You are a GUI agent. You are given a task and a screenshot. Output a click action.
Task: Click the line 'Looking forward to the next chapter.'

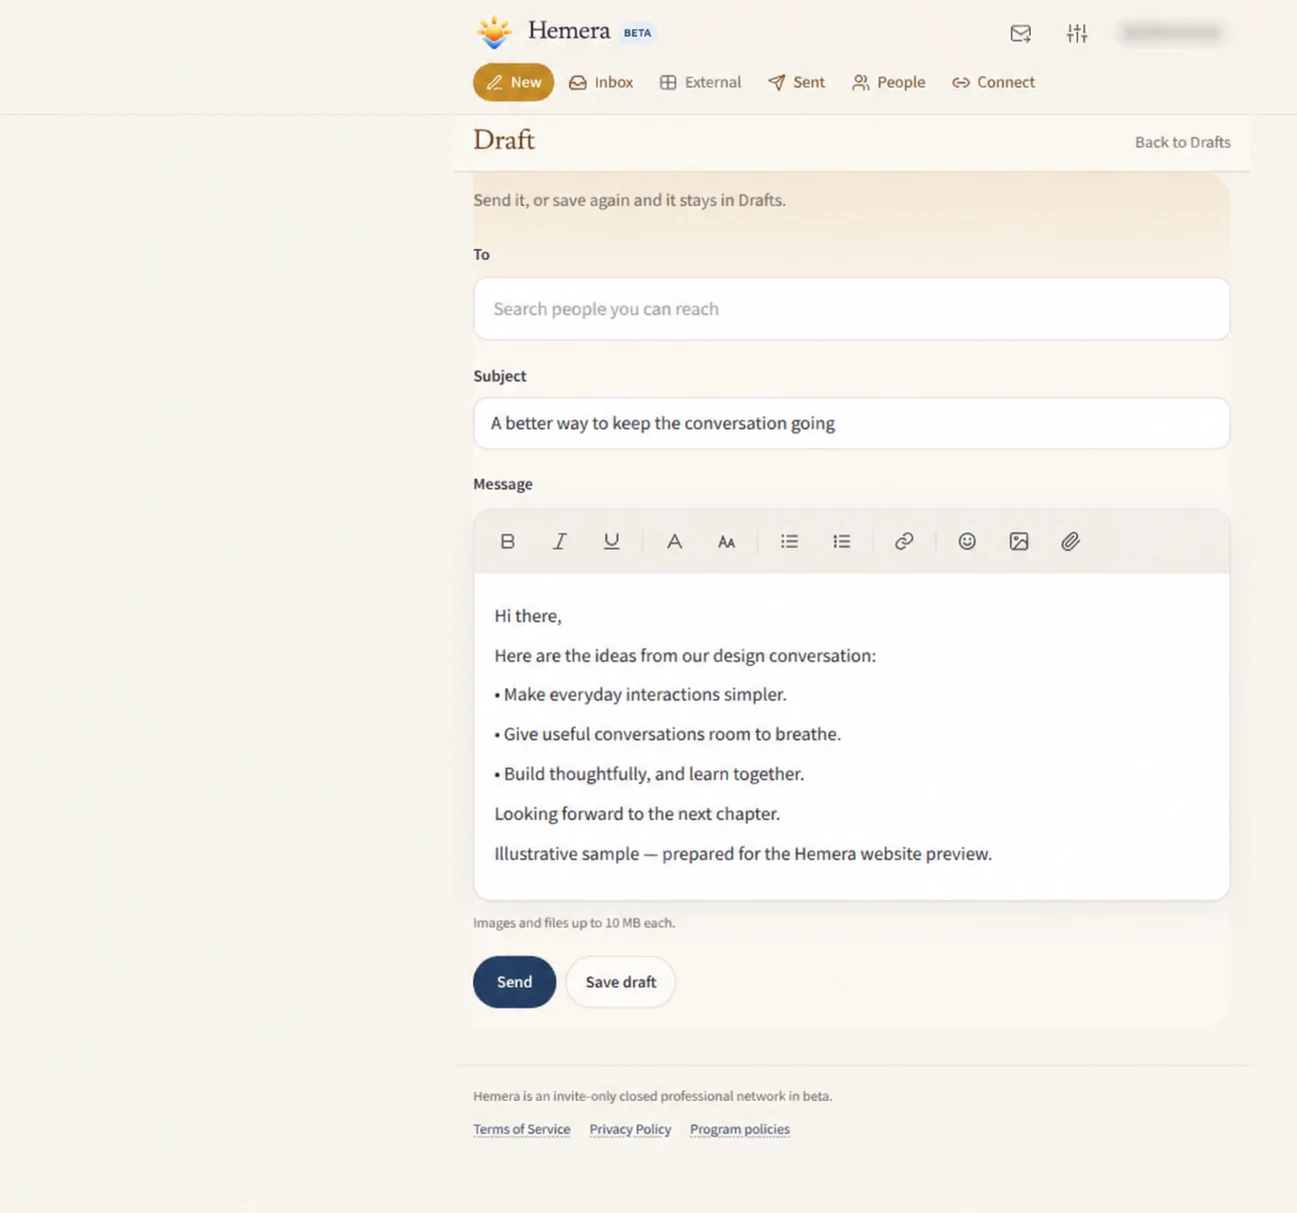[x=637, y=814]
